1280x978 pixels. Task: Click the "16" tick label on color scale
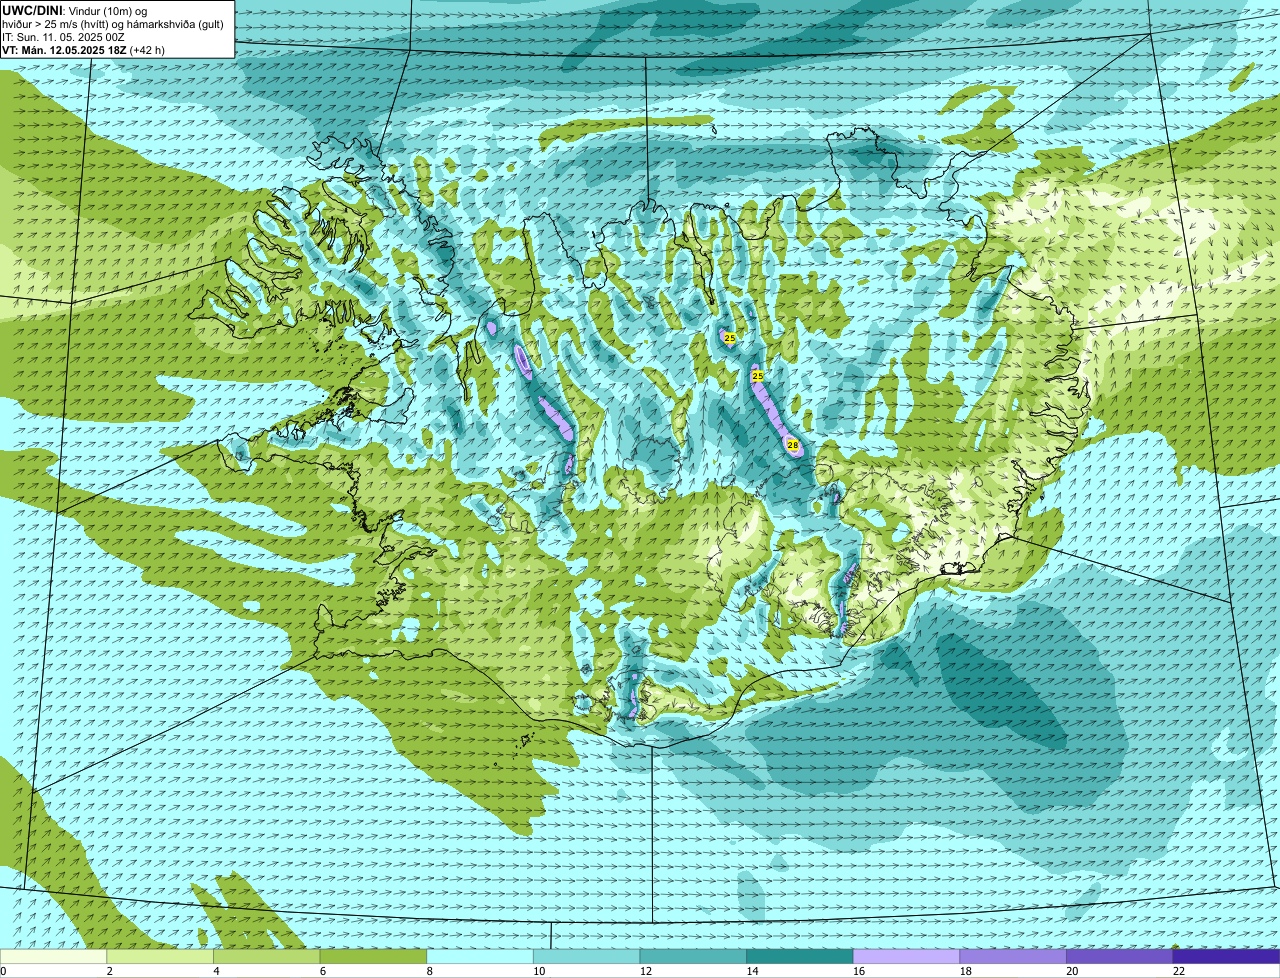click(x=859, y=971)
